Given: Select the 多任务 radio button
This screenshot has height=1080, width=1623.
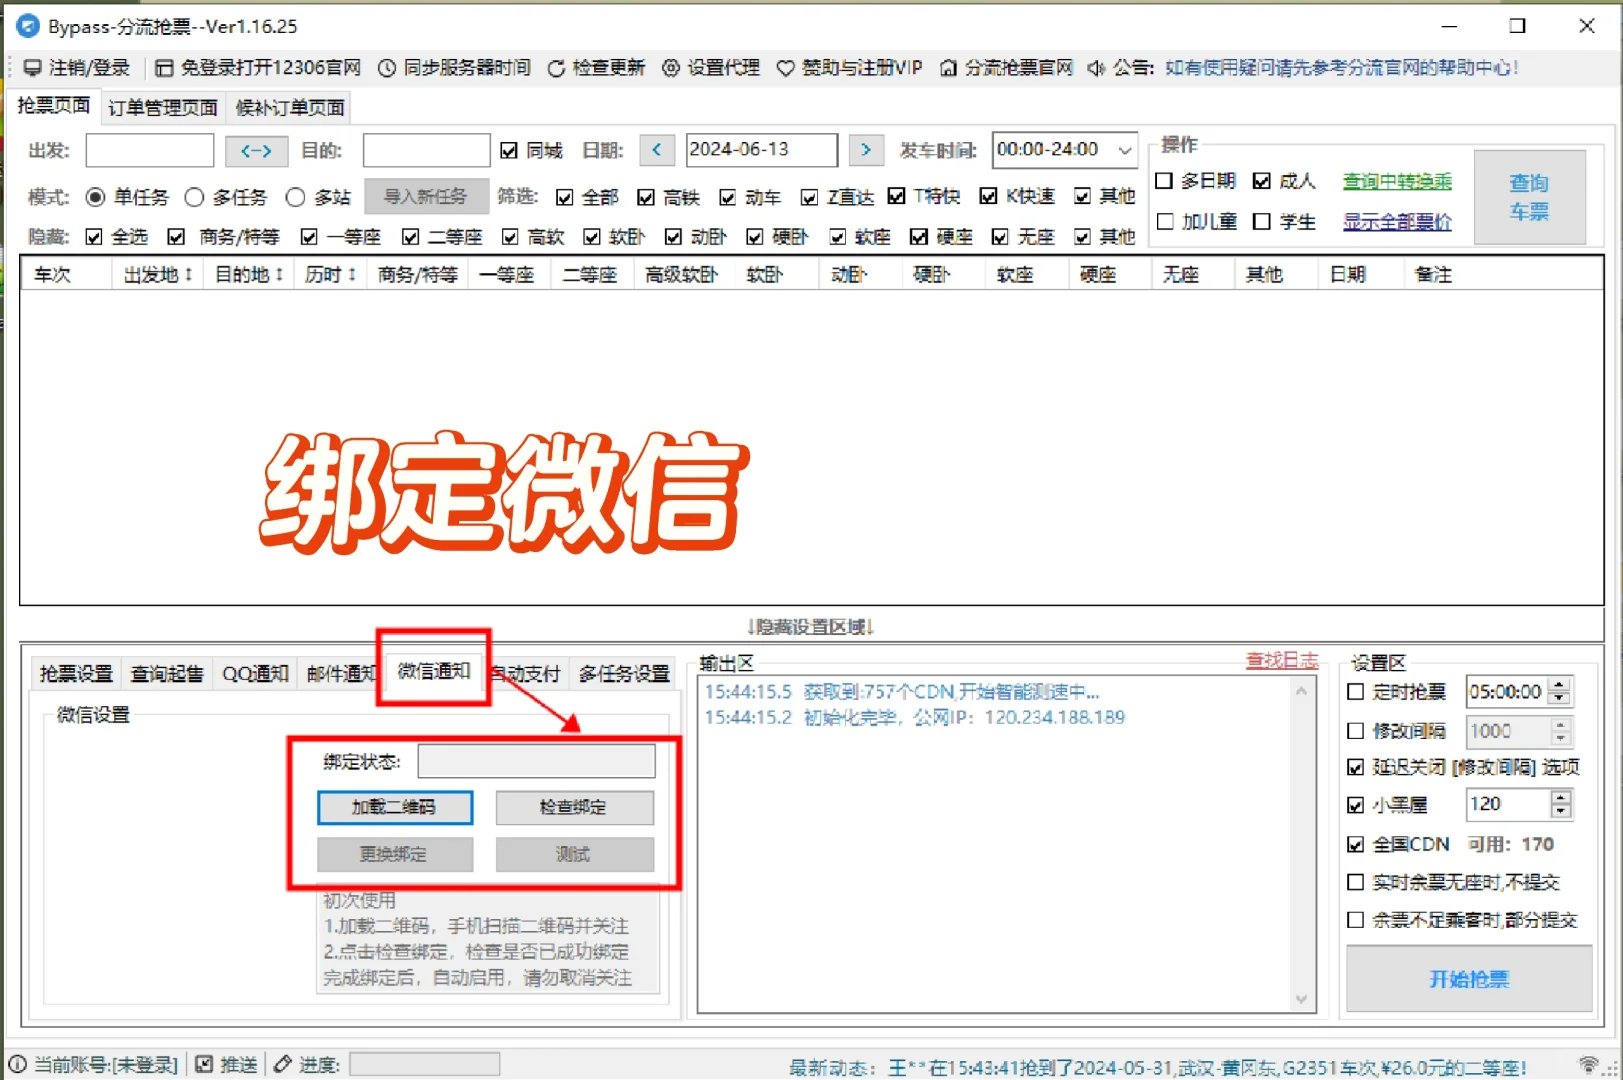Looking at the screenshot, I should 194,197.
